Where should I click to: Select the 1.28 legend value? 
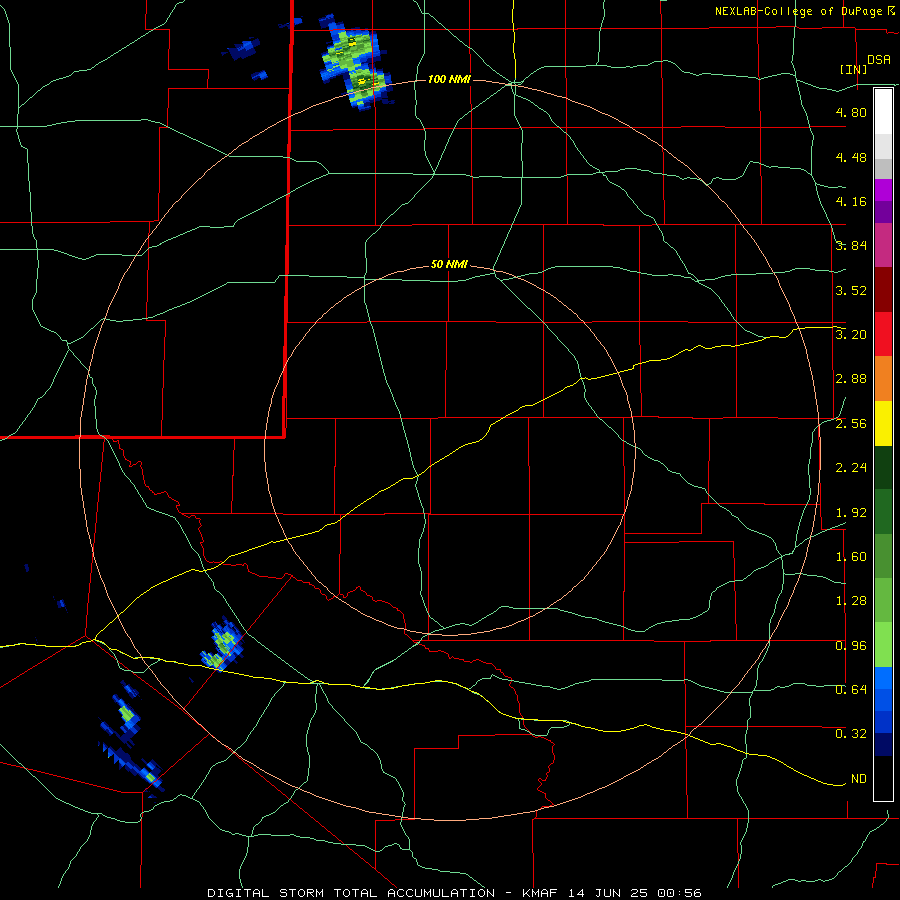point(851,601)
